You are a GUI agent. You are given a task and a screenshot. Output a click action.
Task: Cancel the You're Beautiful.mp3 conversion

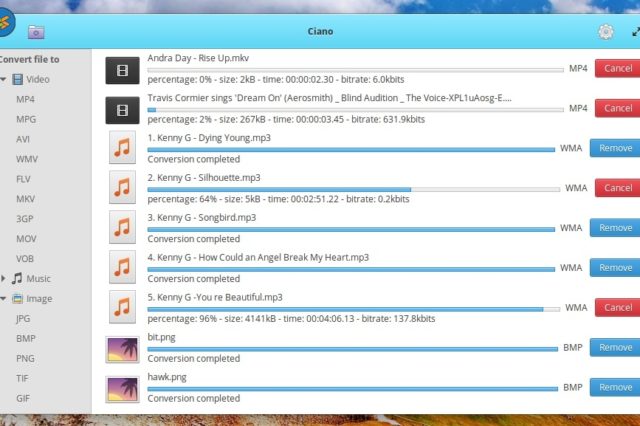pos(617,307)
